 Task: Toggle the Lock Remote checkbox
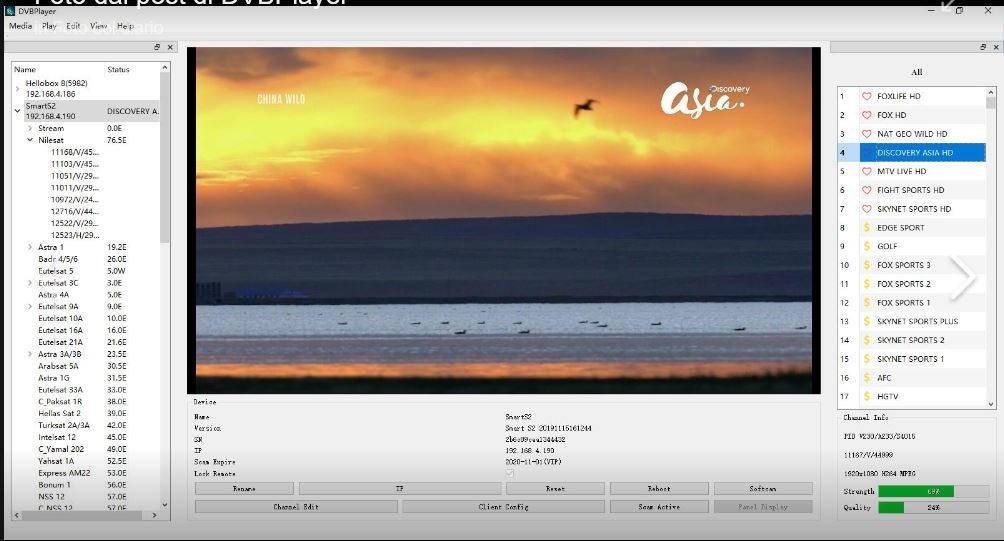tap(510, 473)
